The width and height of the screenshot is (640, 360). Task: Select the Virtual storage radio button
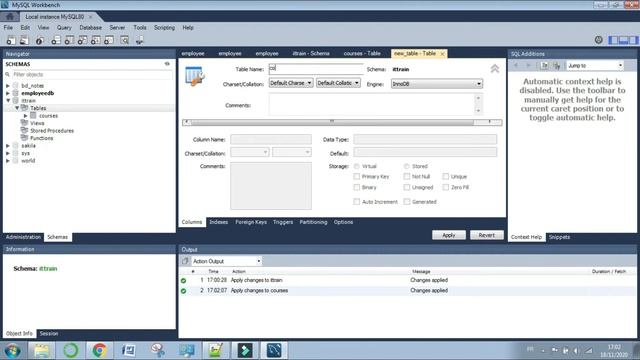[x=357, y=166]
